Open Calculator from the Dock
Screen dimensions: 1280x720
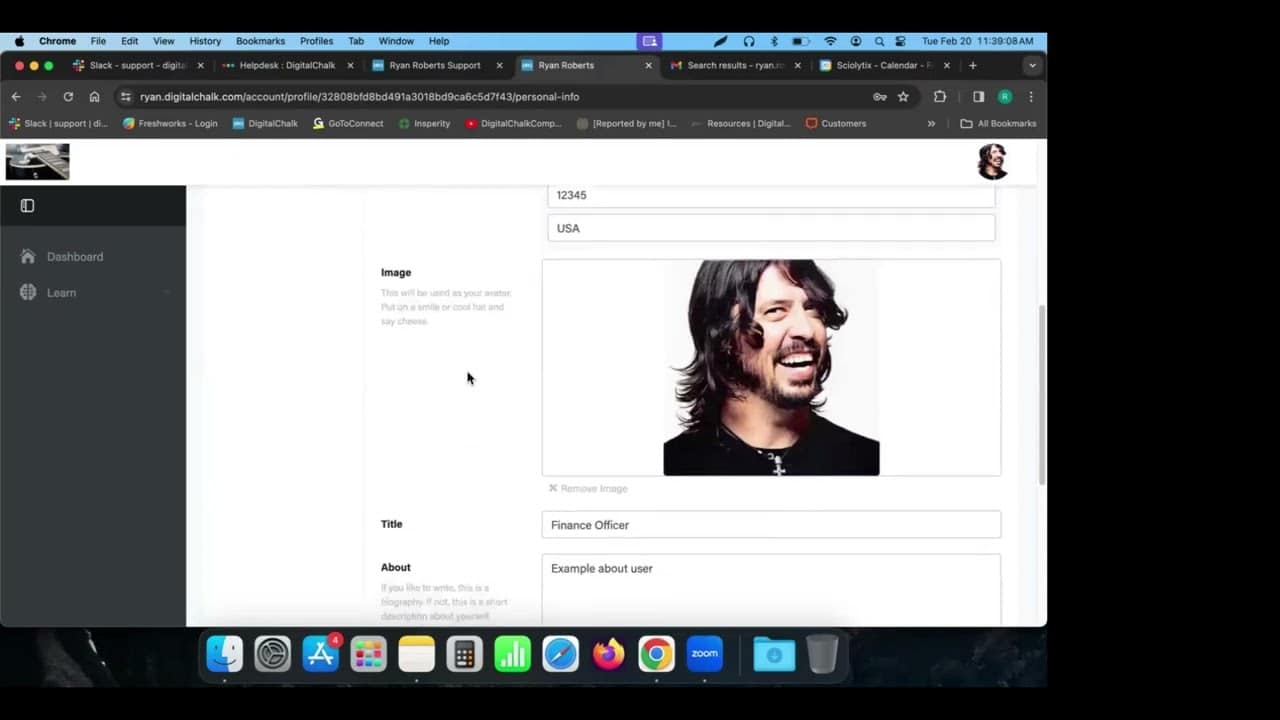[464, 655]
